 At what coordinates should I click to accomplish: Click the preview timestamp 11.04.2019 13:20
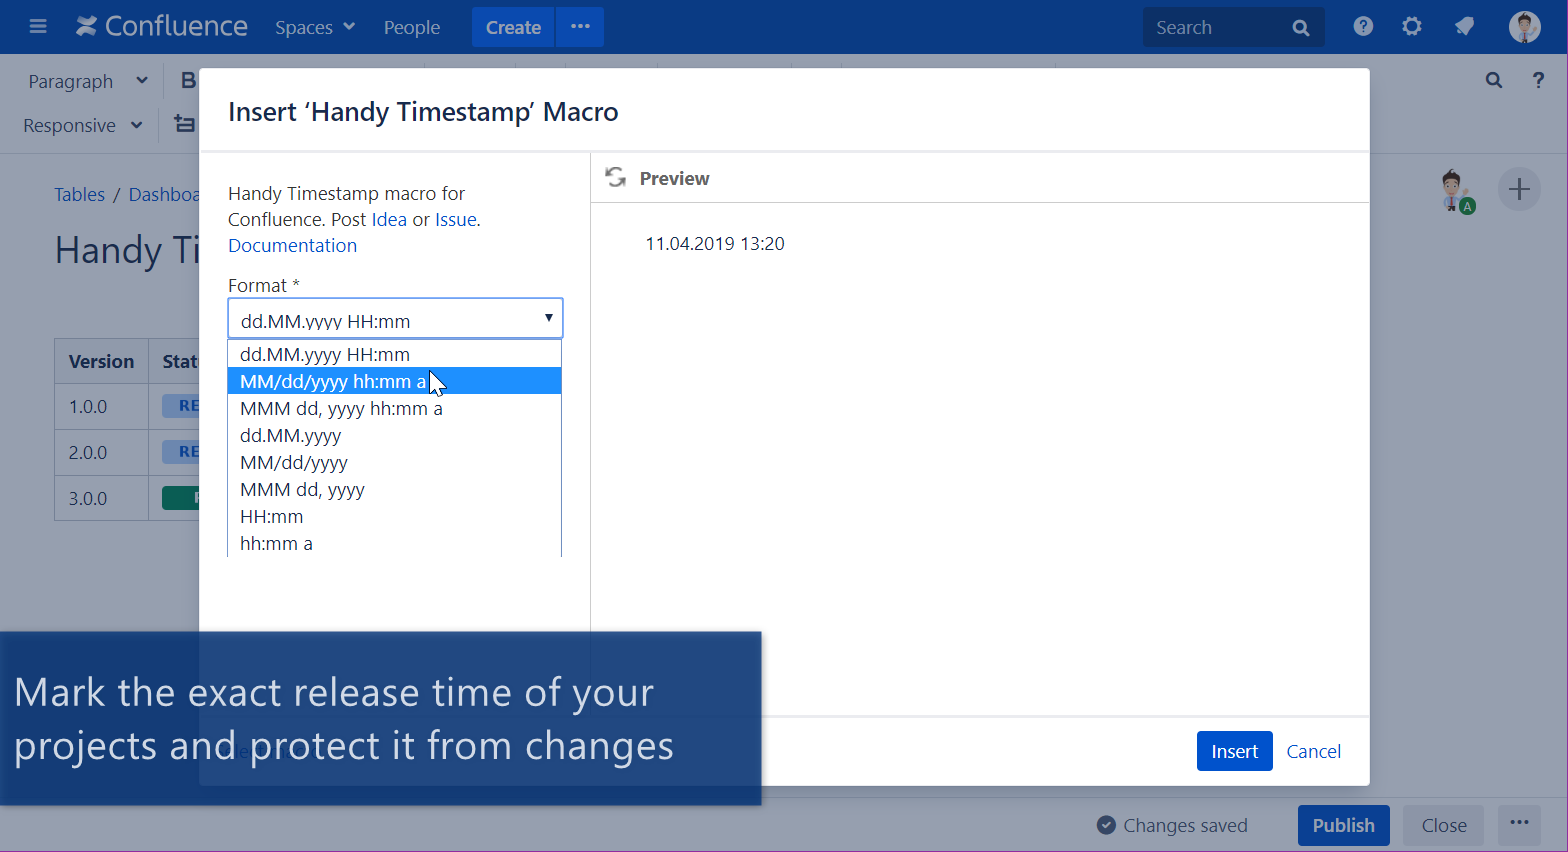(x=715, y=244)
